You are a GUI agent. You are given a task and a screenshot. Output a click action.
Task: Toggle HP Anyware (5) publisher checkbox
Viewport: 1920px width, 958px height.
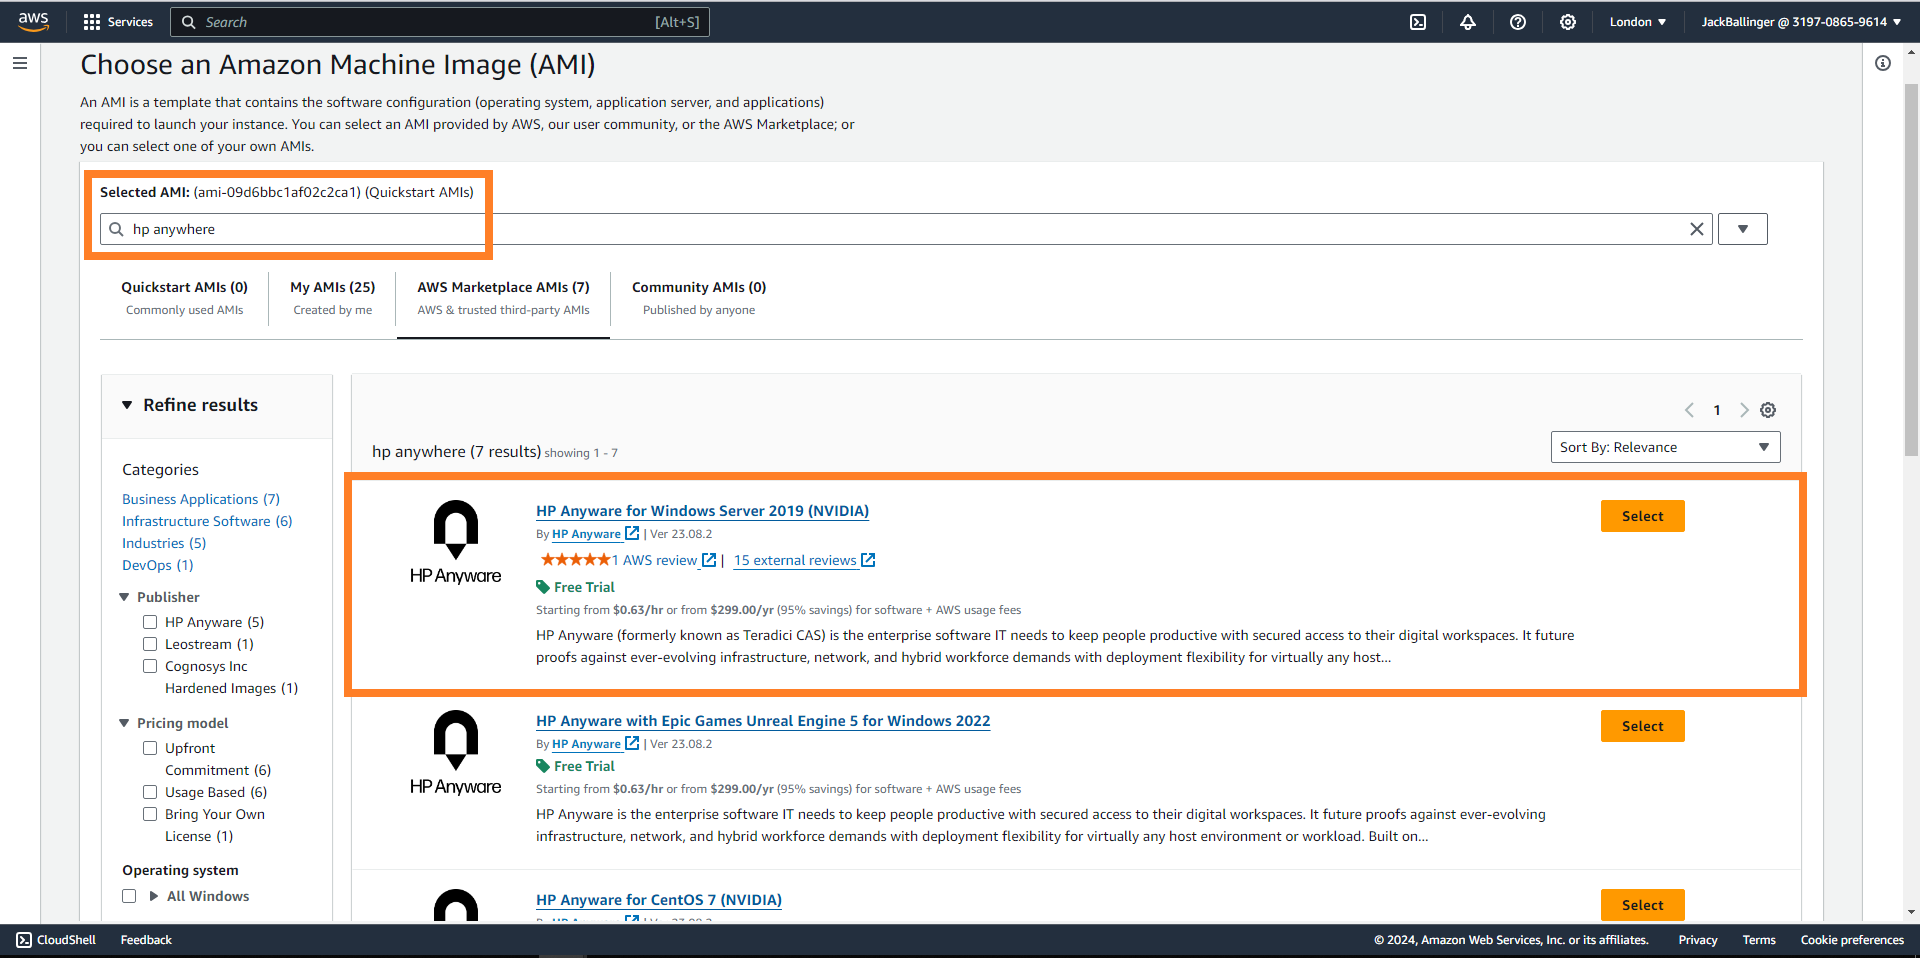pos(150,622)
